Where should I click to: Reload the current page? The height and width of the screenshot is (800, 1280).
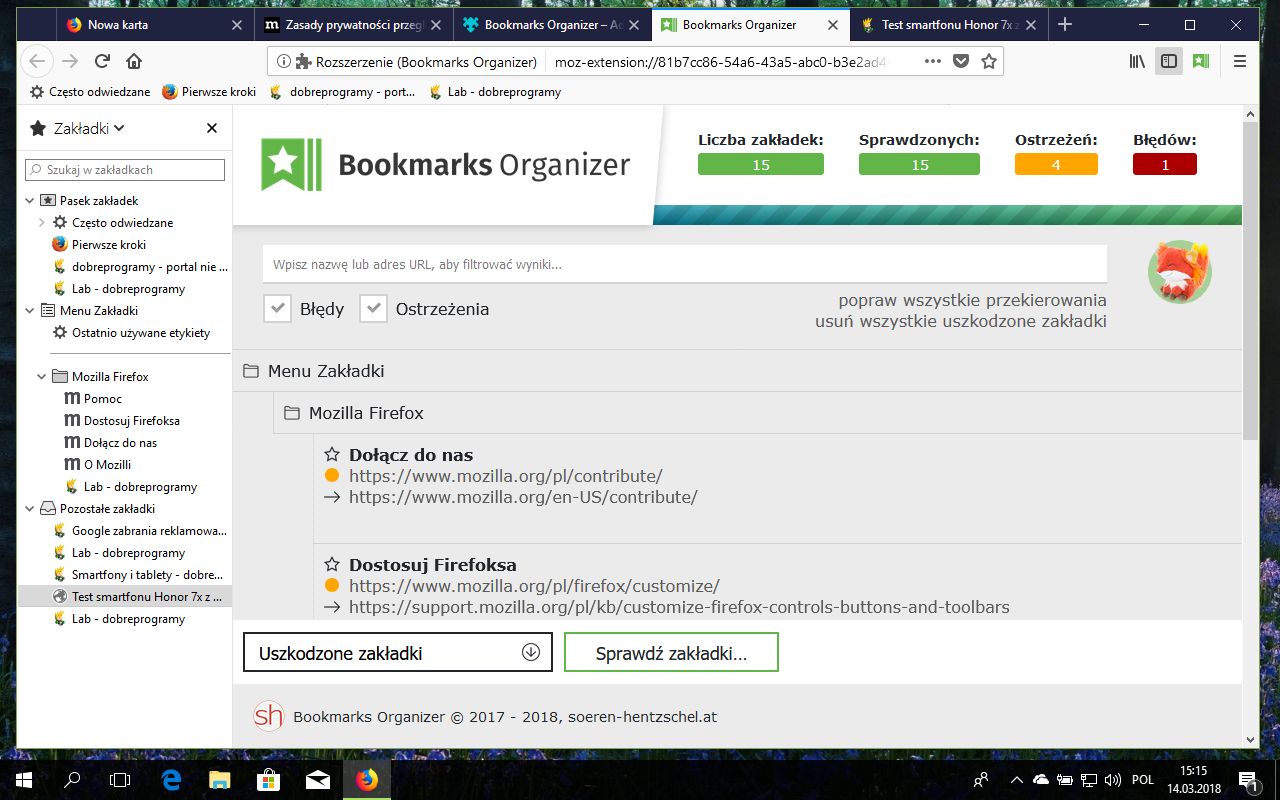point(102,61)
